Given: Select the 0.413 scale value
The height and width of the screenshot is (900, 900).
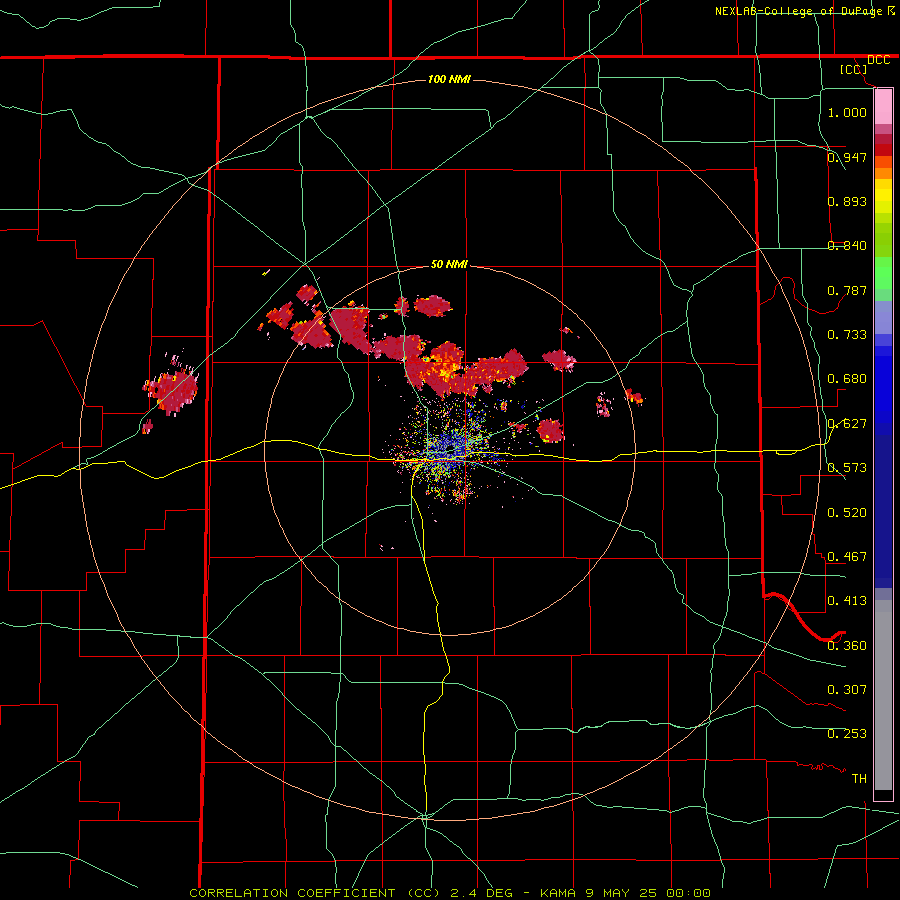Looking at the screenshot, I should (847, 601).
